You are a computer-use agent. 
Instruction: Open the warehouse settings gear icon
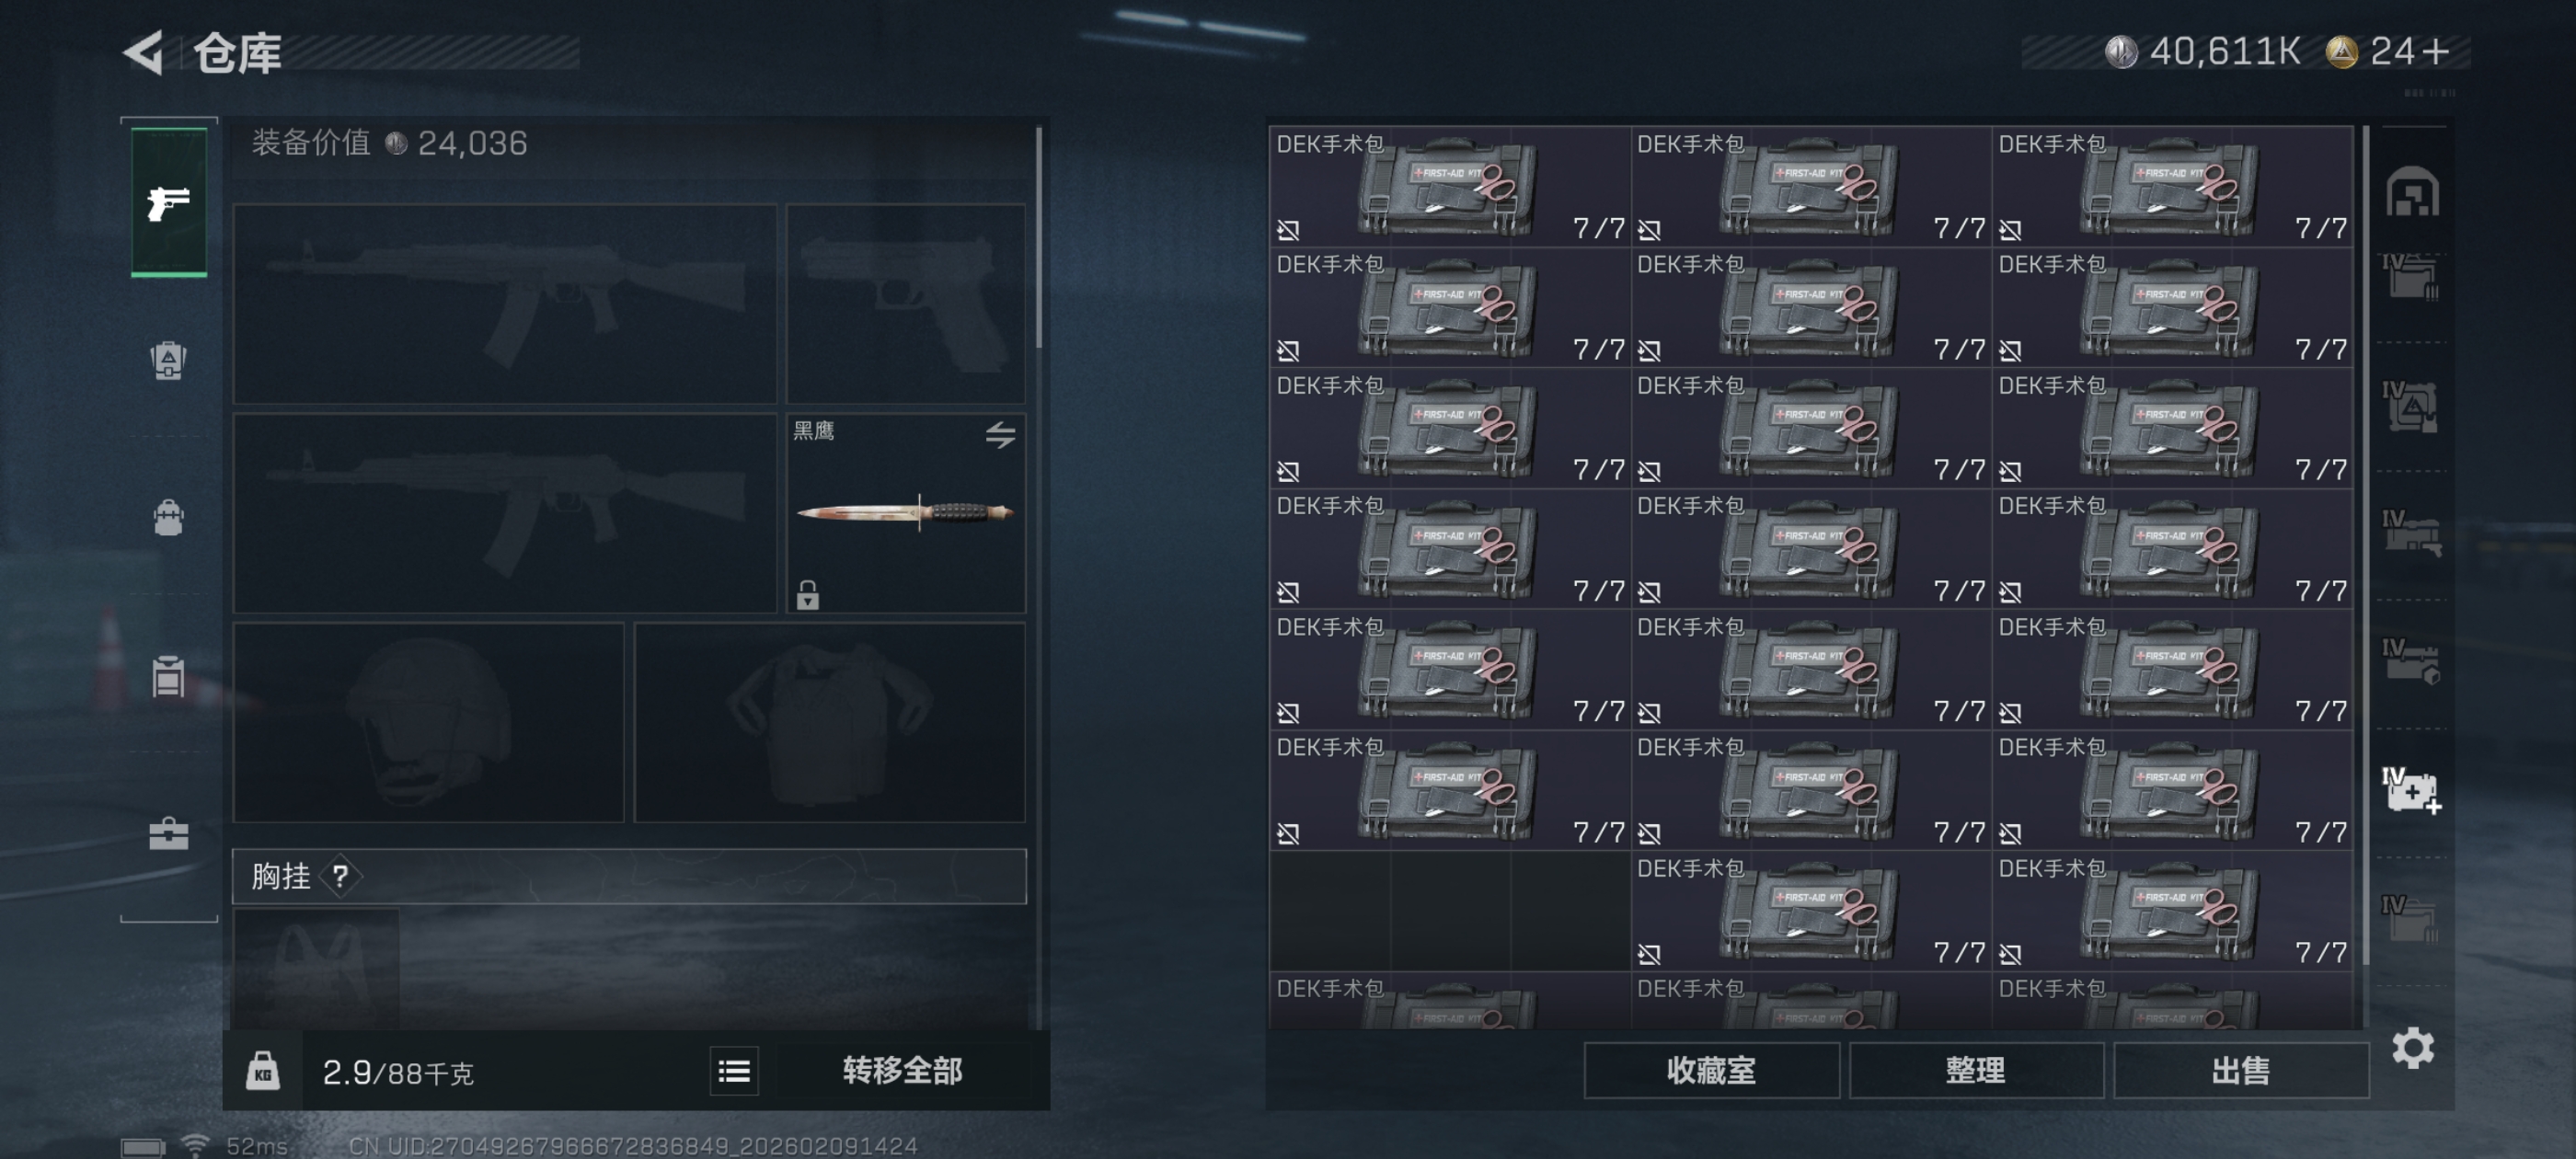[2413, 1048]
